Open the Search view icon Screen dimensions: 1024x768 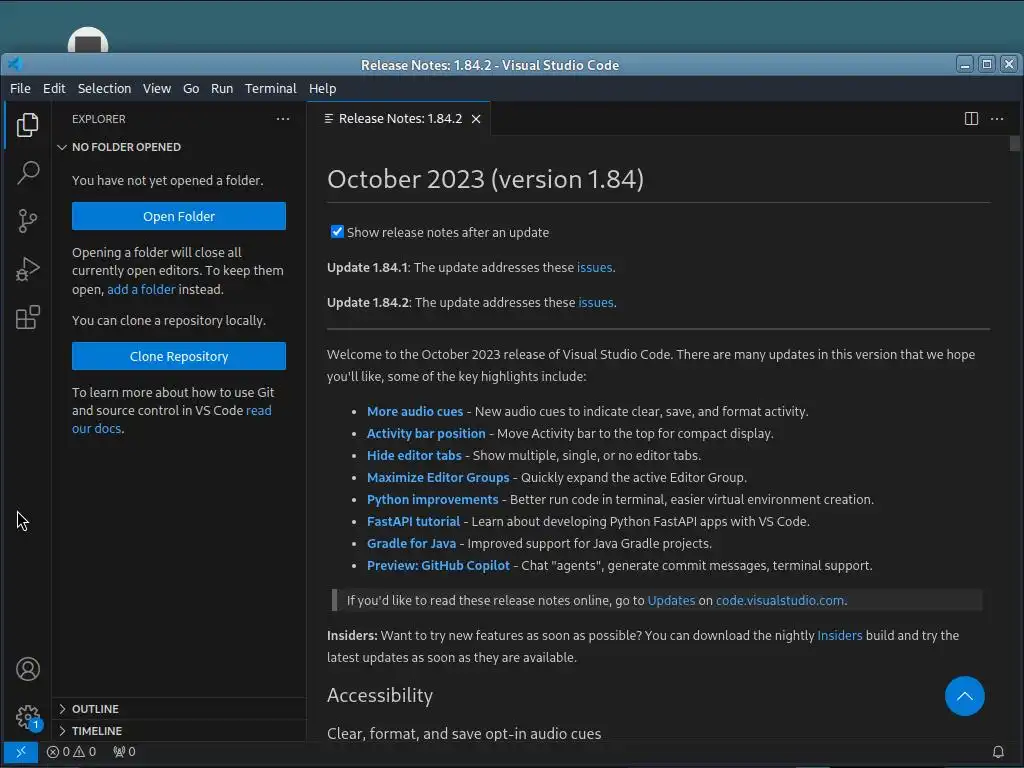point(27,172)
